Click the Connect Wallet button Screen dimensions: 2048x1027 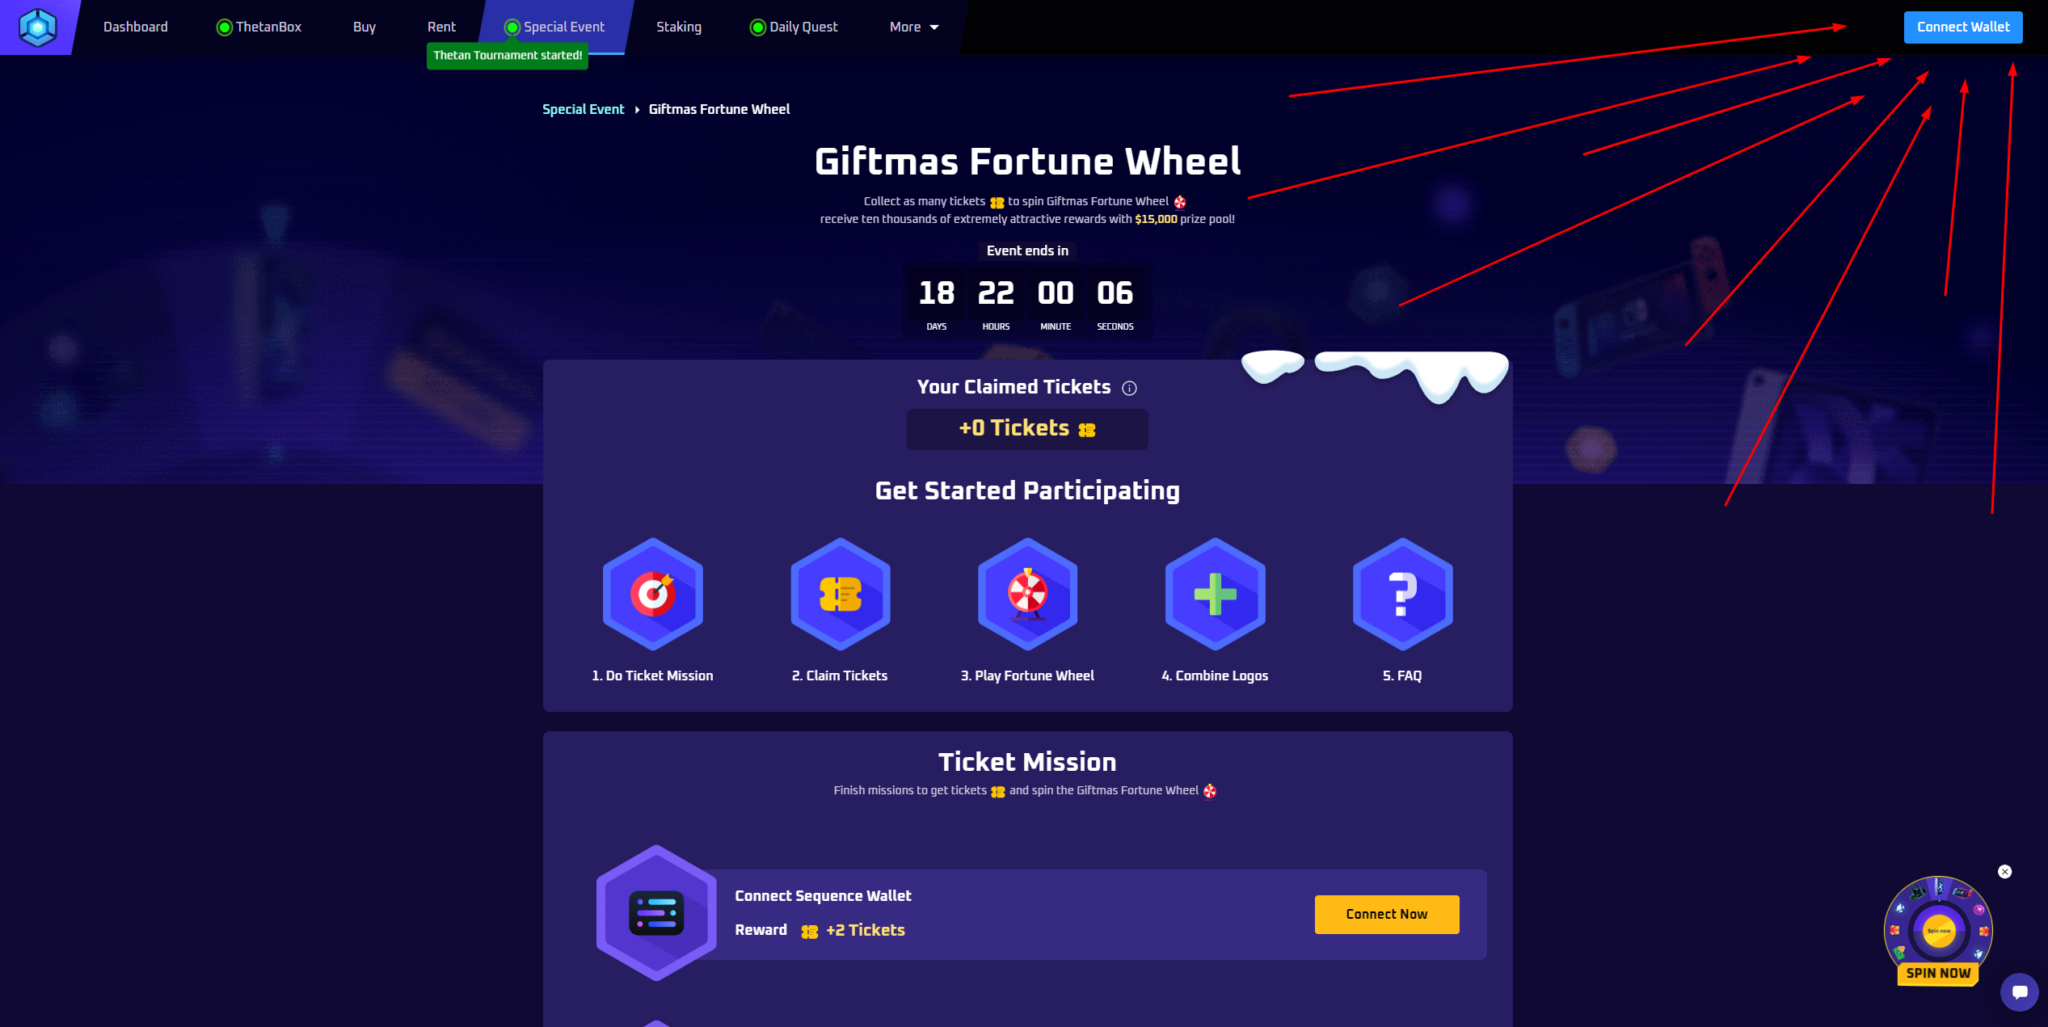(1963, 27)
